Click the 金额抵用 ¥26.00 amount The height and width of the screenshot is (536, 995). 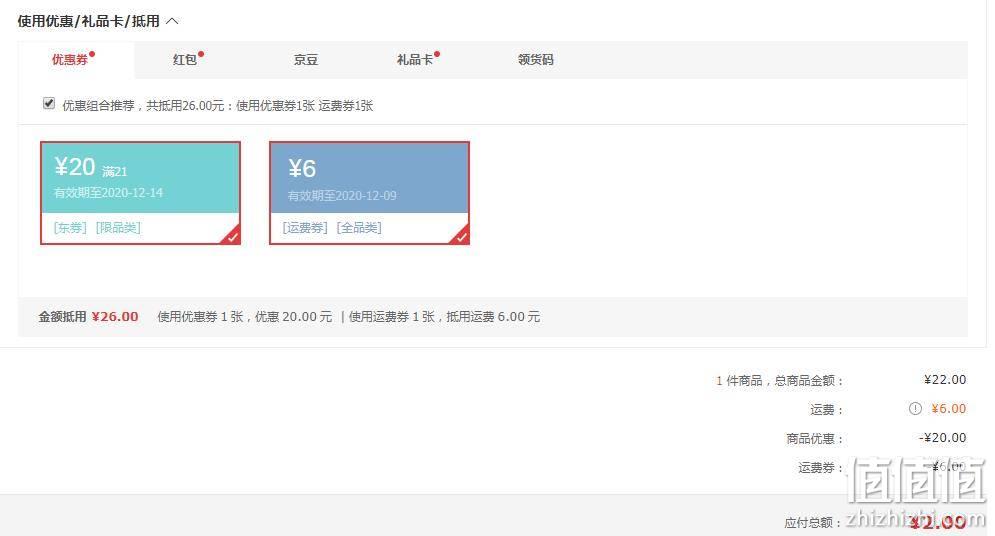coord(115,317)
